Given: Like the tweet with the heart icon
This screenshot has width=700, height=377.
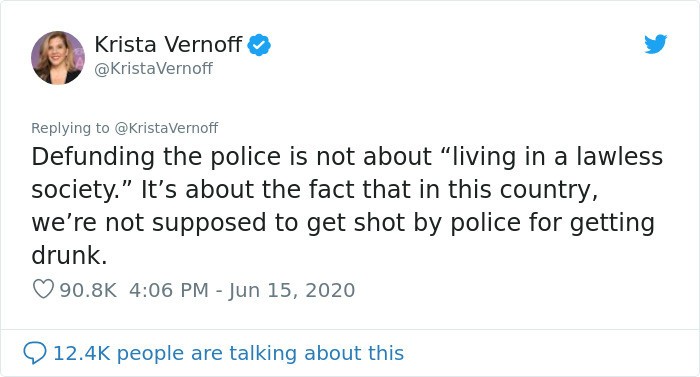Looking at the screenshot, I should (x=43, y=289).
